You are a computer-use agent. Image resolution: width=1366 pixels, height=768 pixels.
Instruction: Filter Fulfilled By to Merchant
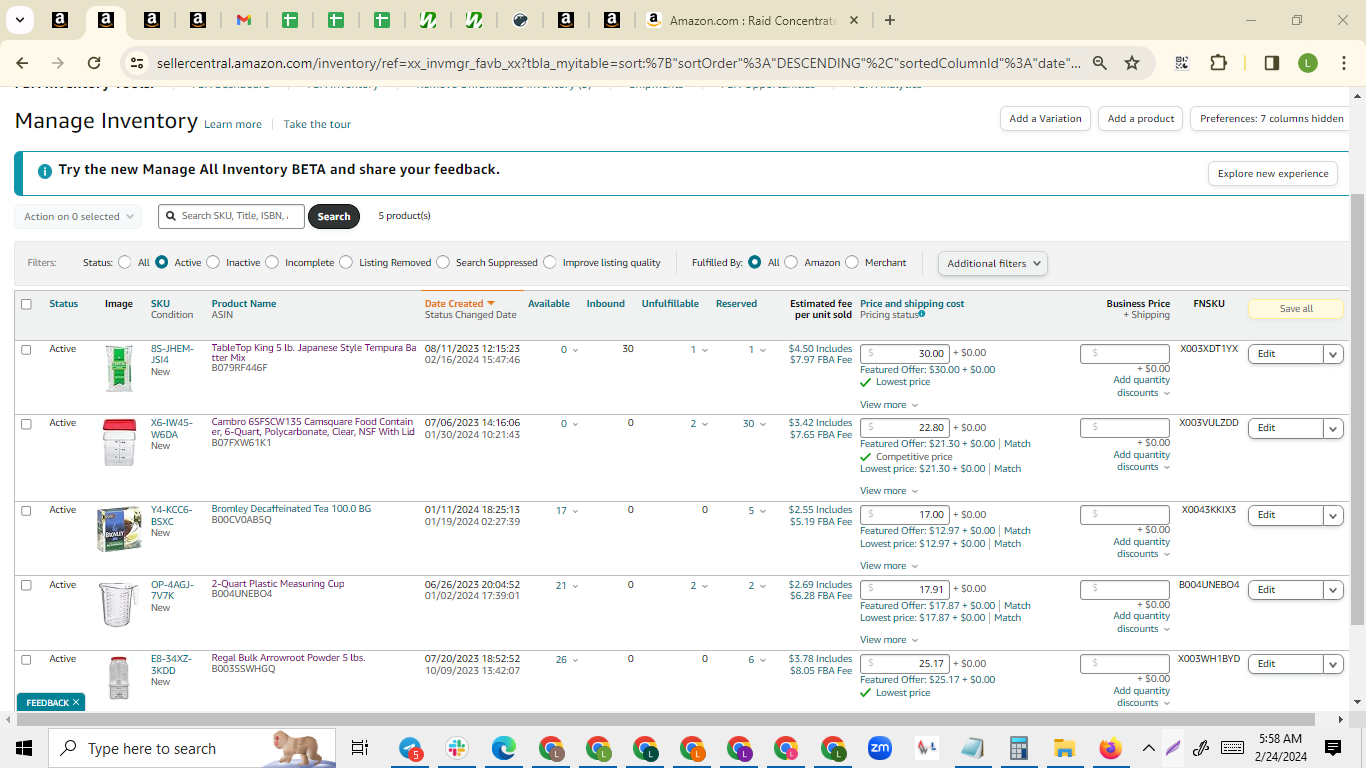[852, 263]
